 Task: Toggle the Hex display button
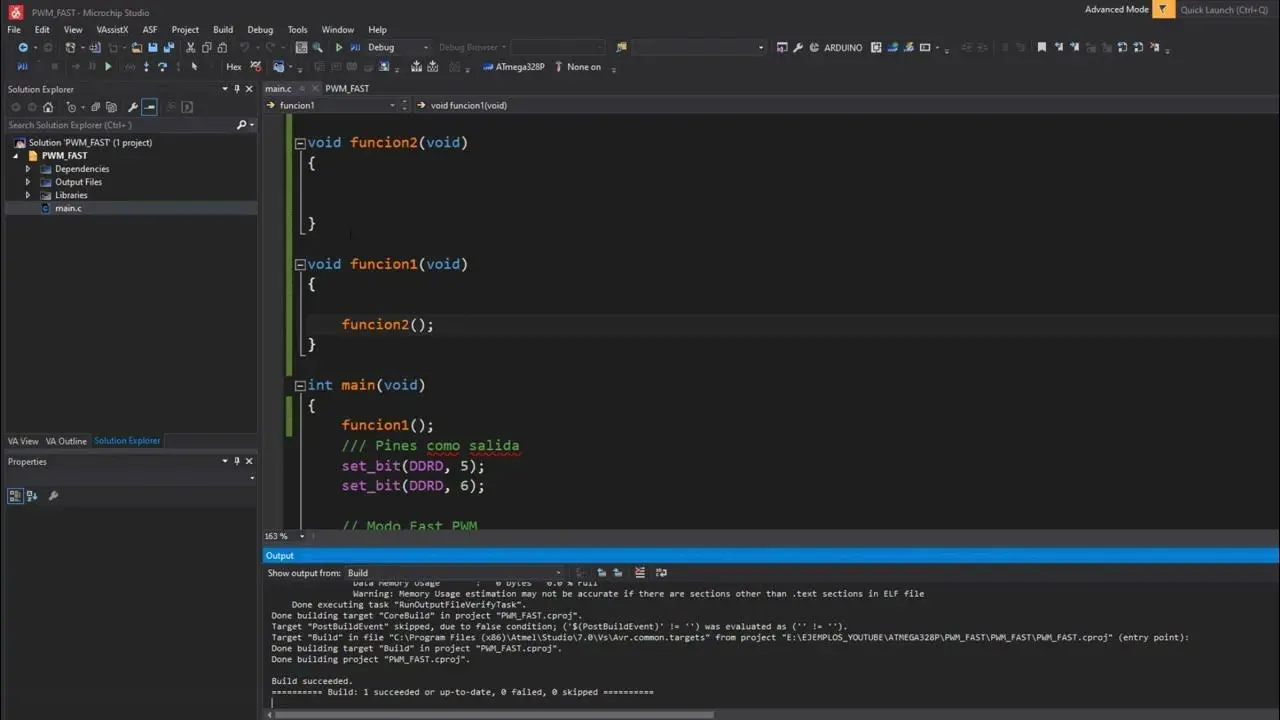pyautogui.click(x=233, y=67)
